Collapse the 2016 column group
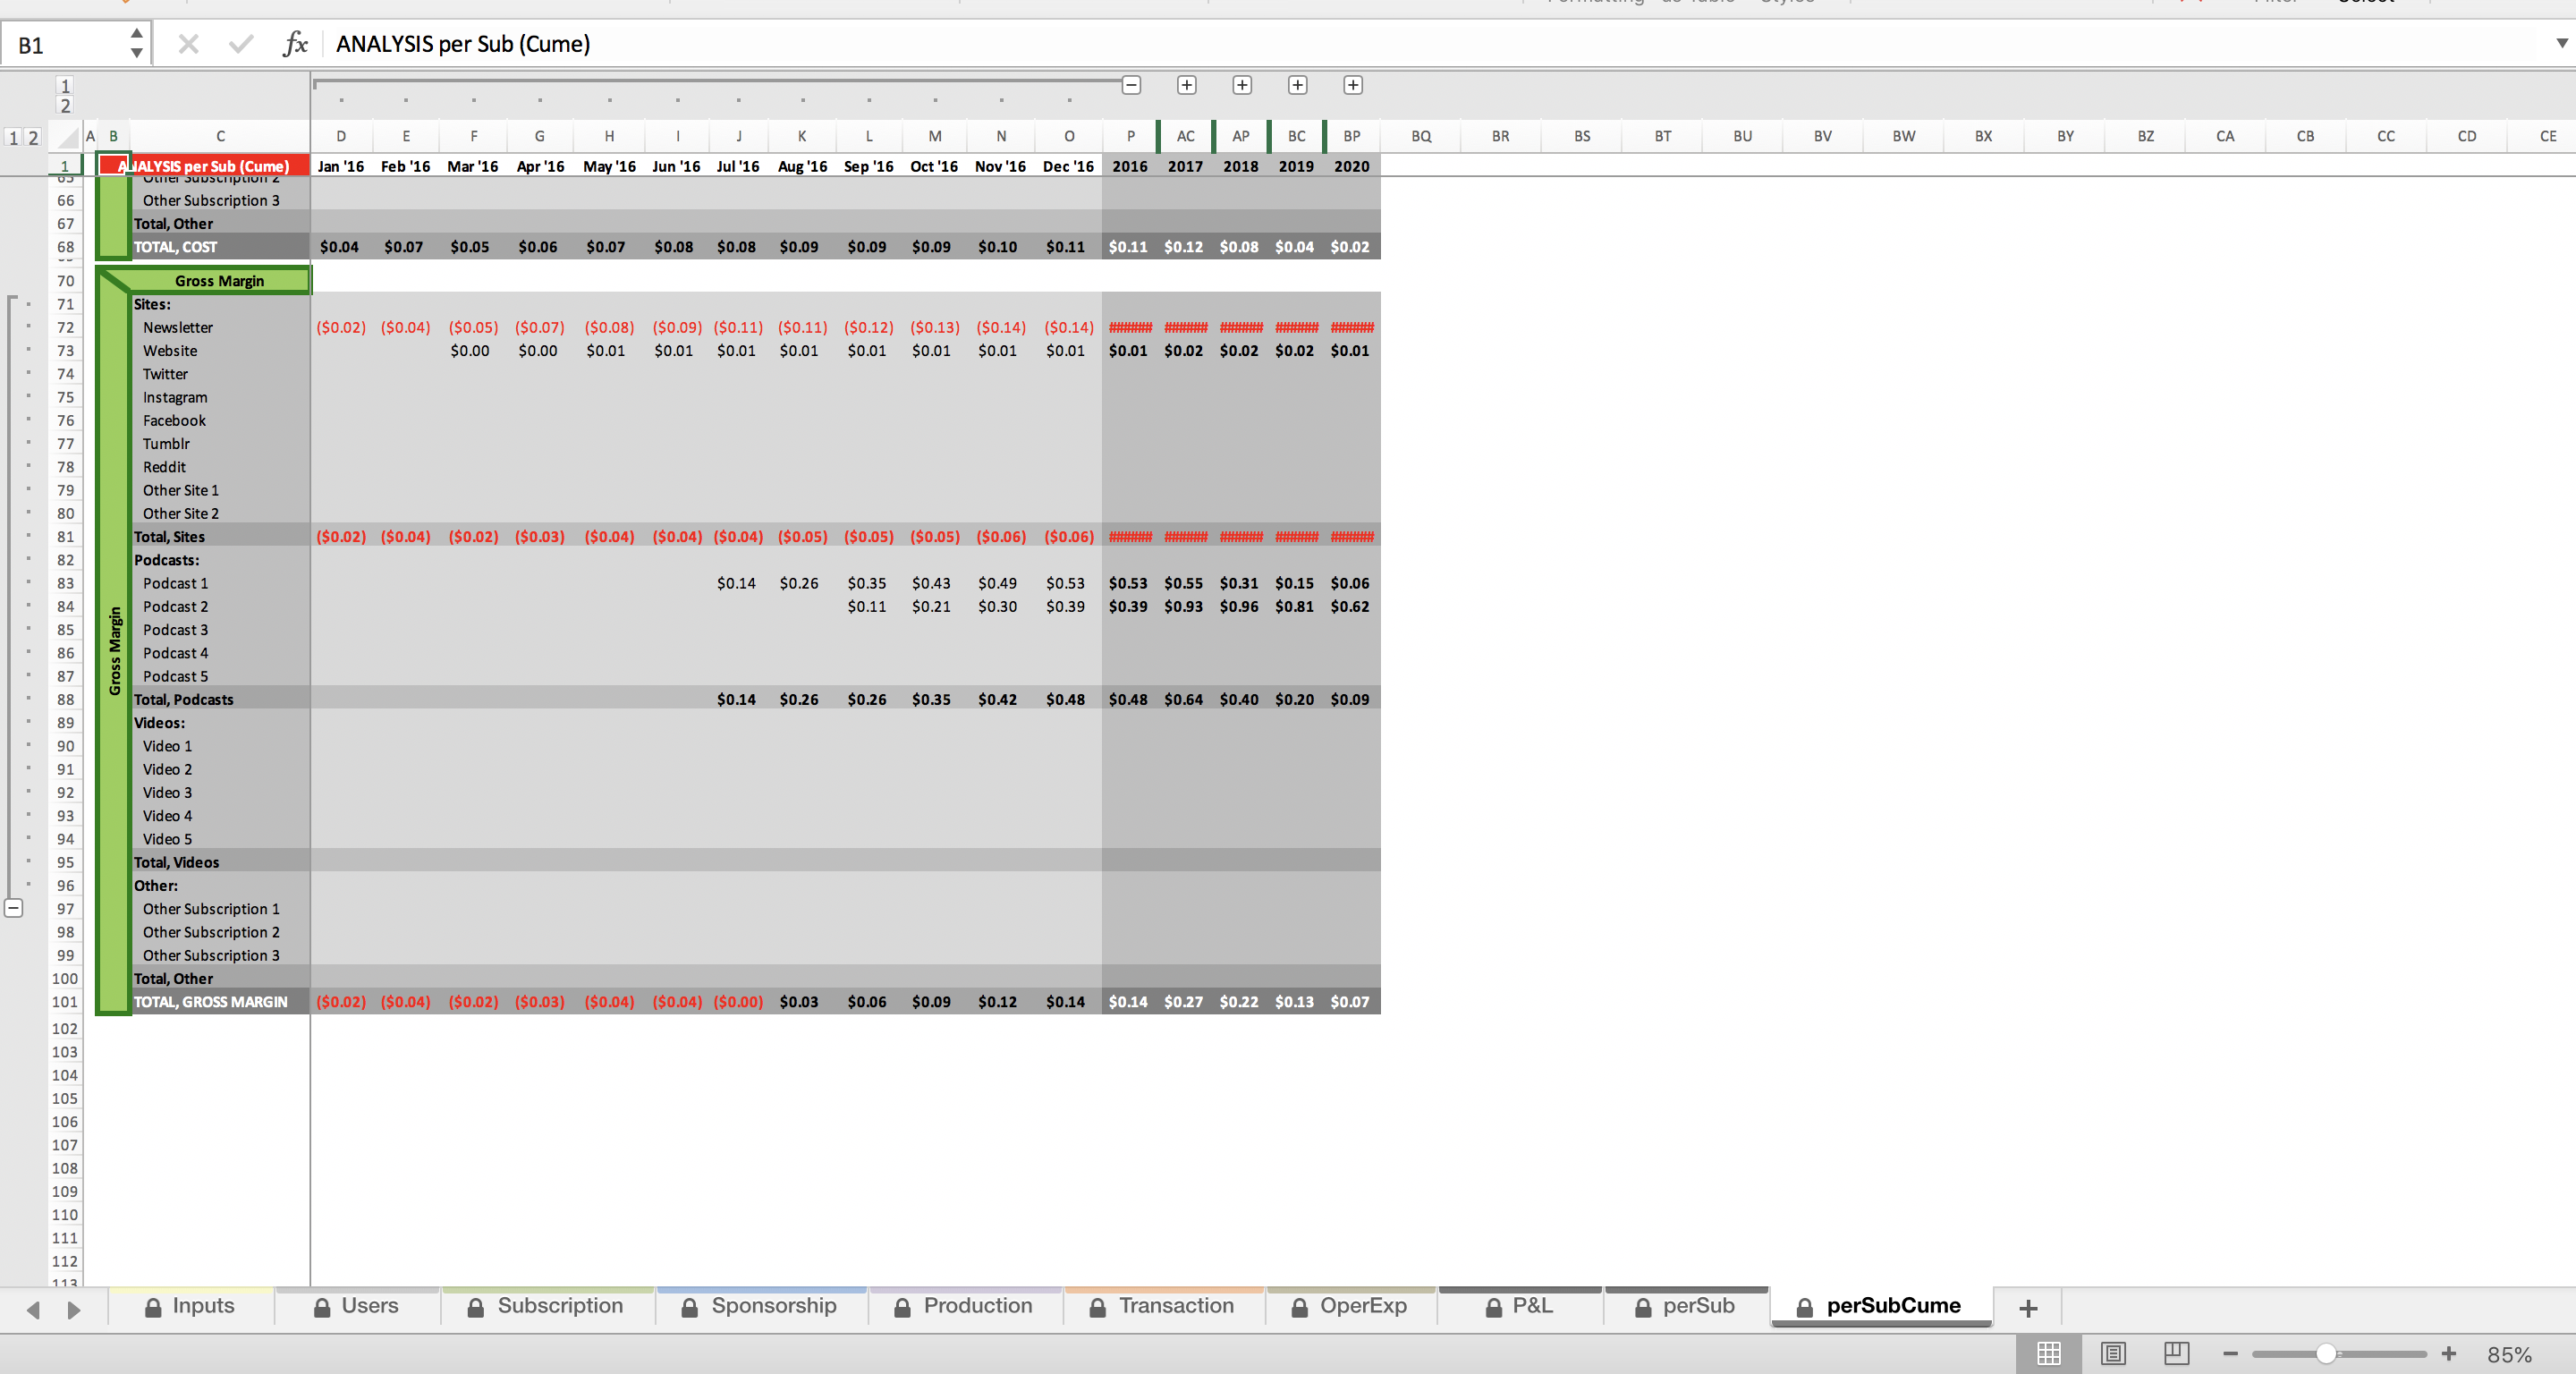 (1131, 85)
